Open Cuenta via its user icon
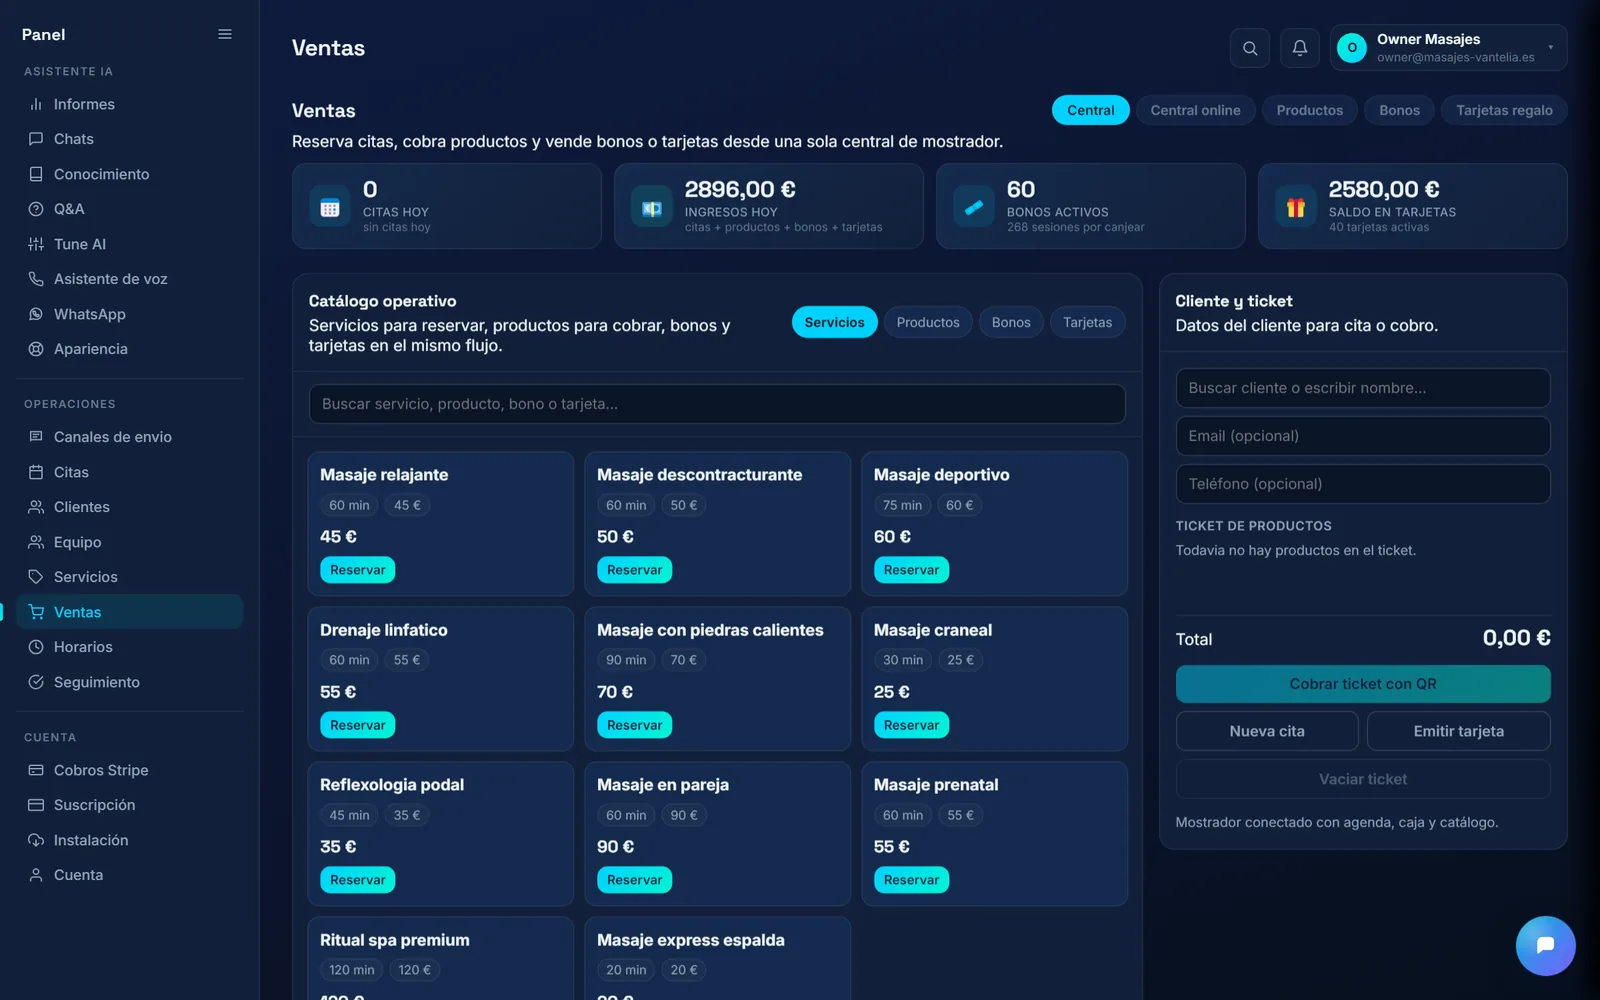Screen dimensions: 1600x1000 [x=36, y=875]
